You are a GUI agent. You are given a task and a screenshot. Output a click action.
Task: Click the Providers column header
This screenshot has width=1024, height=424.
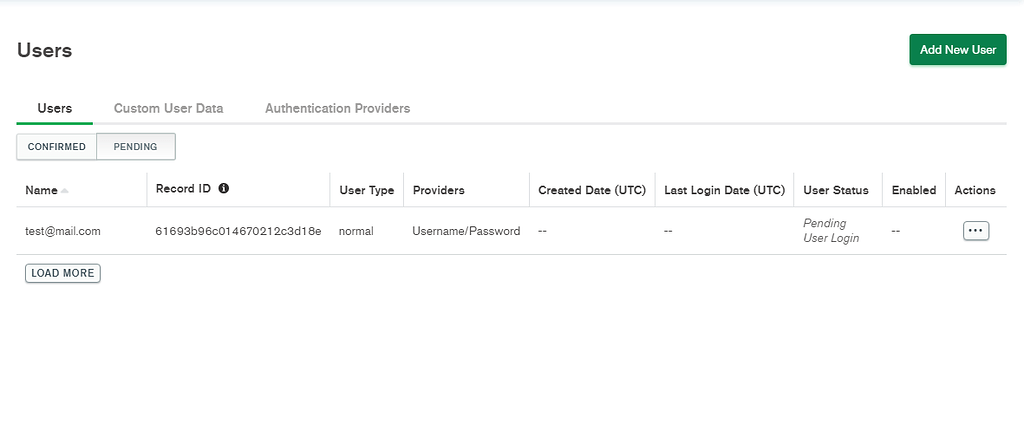tap(438, 190)
